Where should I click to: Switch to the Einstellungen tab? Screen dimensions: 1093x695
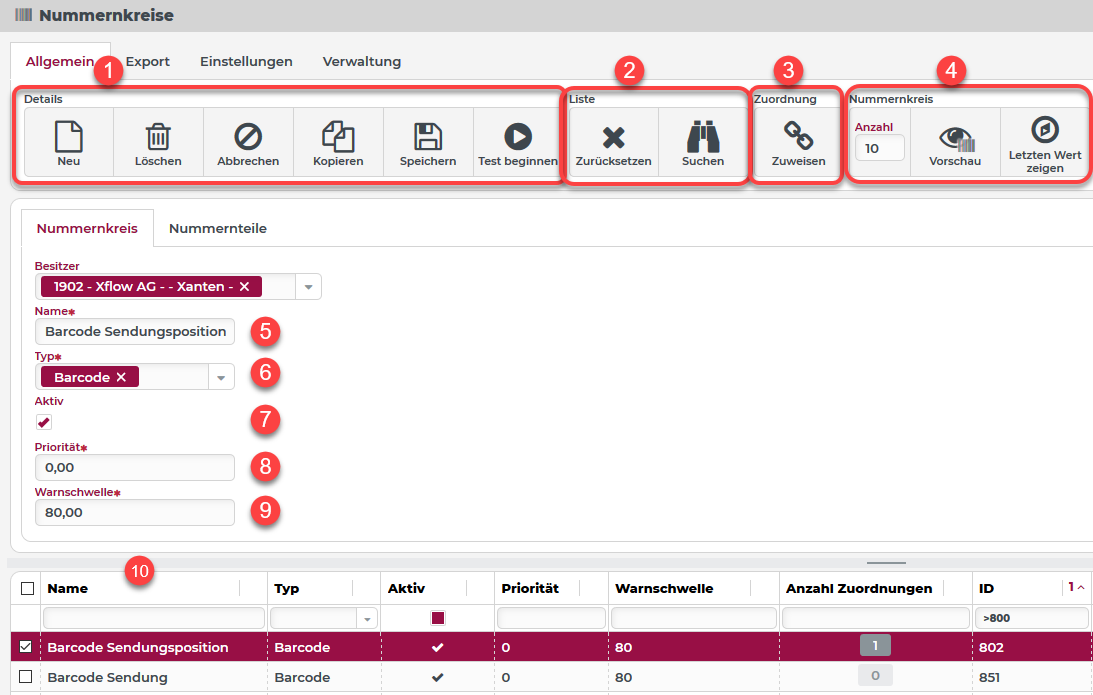click(x=246, y=62)
